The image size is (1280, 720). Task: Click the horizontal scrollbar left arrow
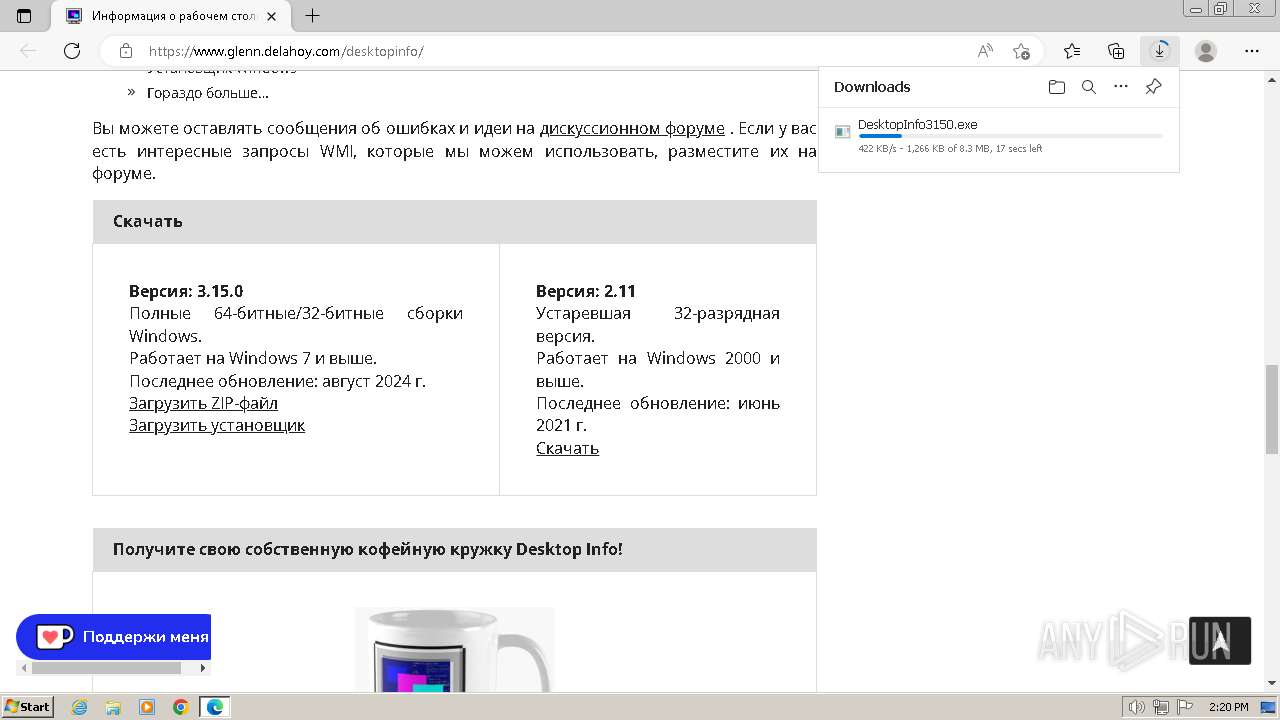[x=24, y=667]
